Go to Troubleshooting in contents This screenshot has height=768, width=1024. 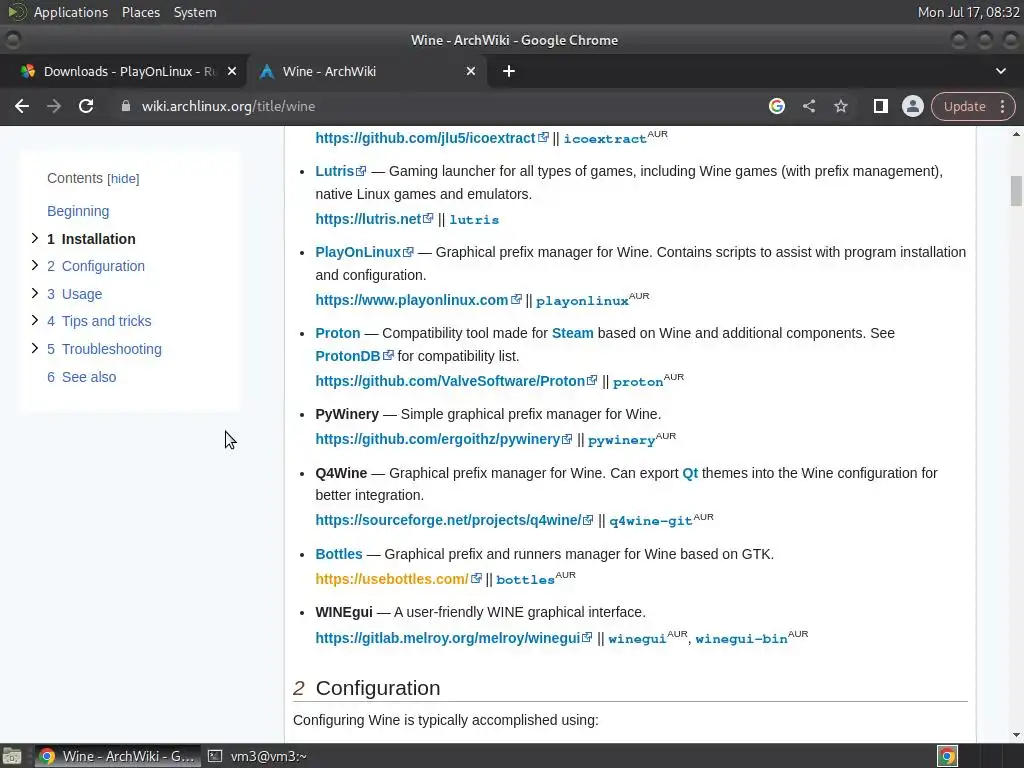[x=104, y=349]
